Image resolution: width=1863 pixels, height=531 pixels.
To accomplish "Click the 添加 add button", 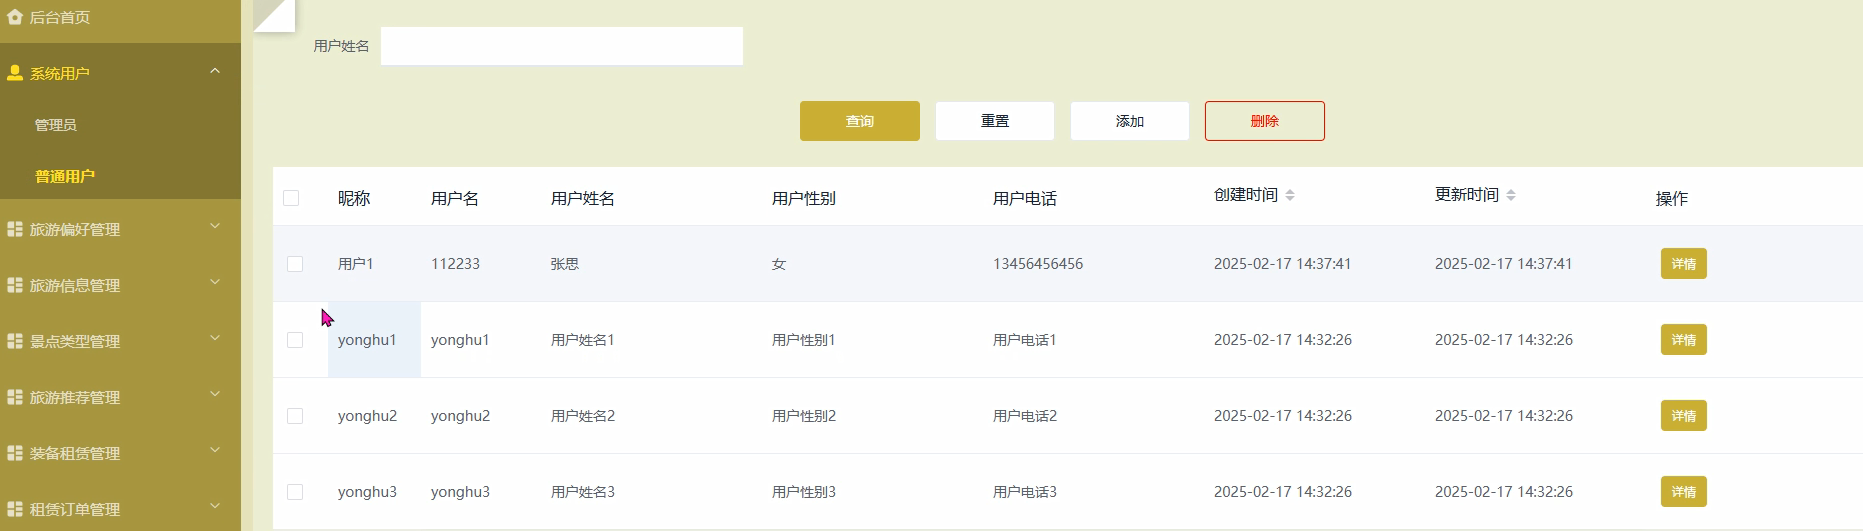I will coord(1130,121).
